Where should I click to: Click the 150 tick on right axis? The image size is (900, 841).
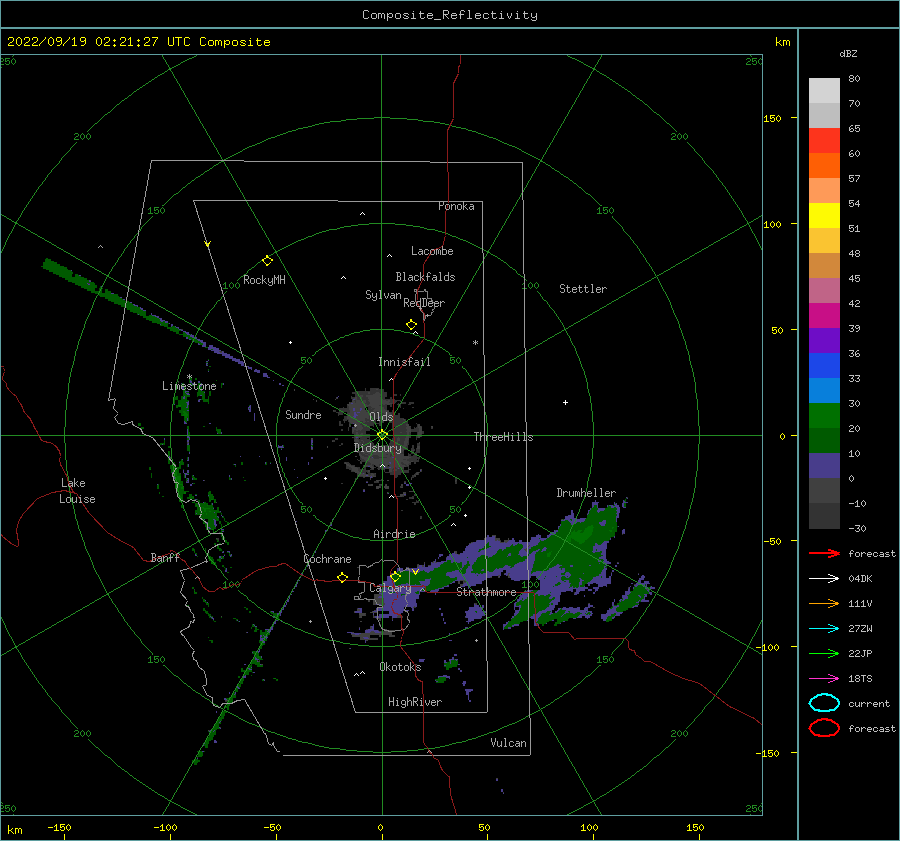tap(772, 118)
